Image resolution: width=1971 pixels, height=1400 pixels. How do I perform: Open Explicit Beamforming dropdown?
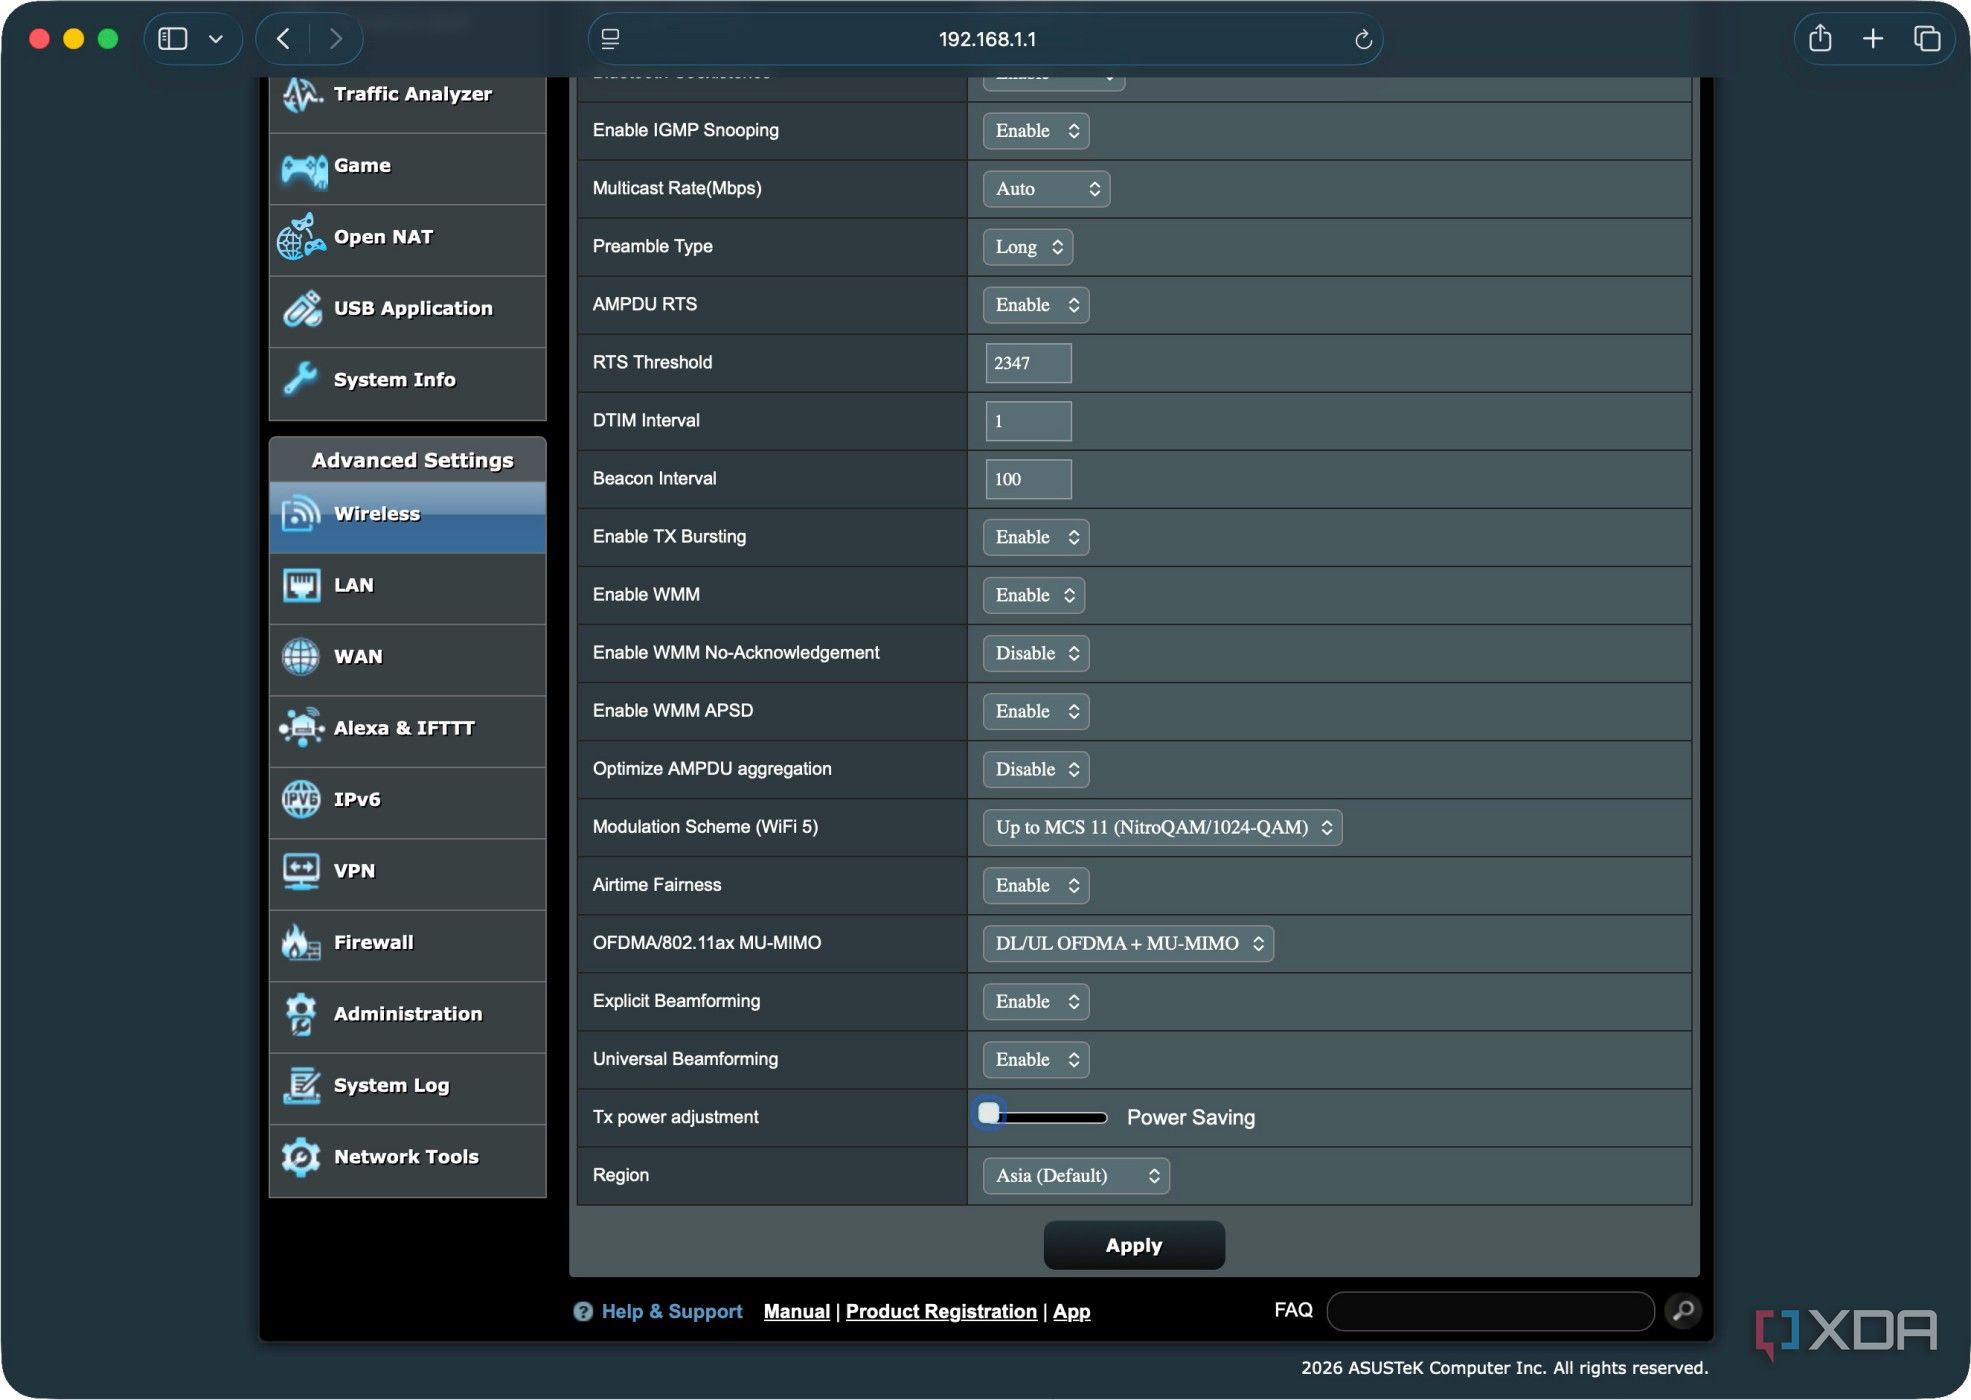click(1036, 1001)
